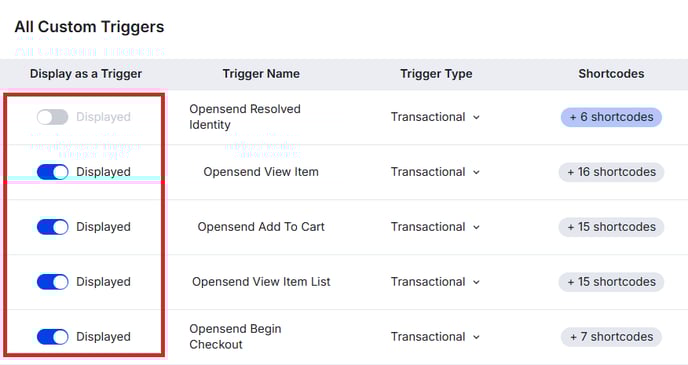The height and width of the screenshot is (365, 688).
Task: Turn off Opensend Add To Cart toggle
Action: pos(52,227)
